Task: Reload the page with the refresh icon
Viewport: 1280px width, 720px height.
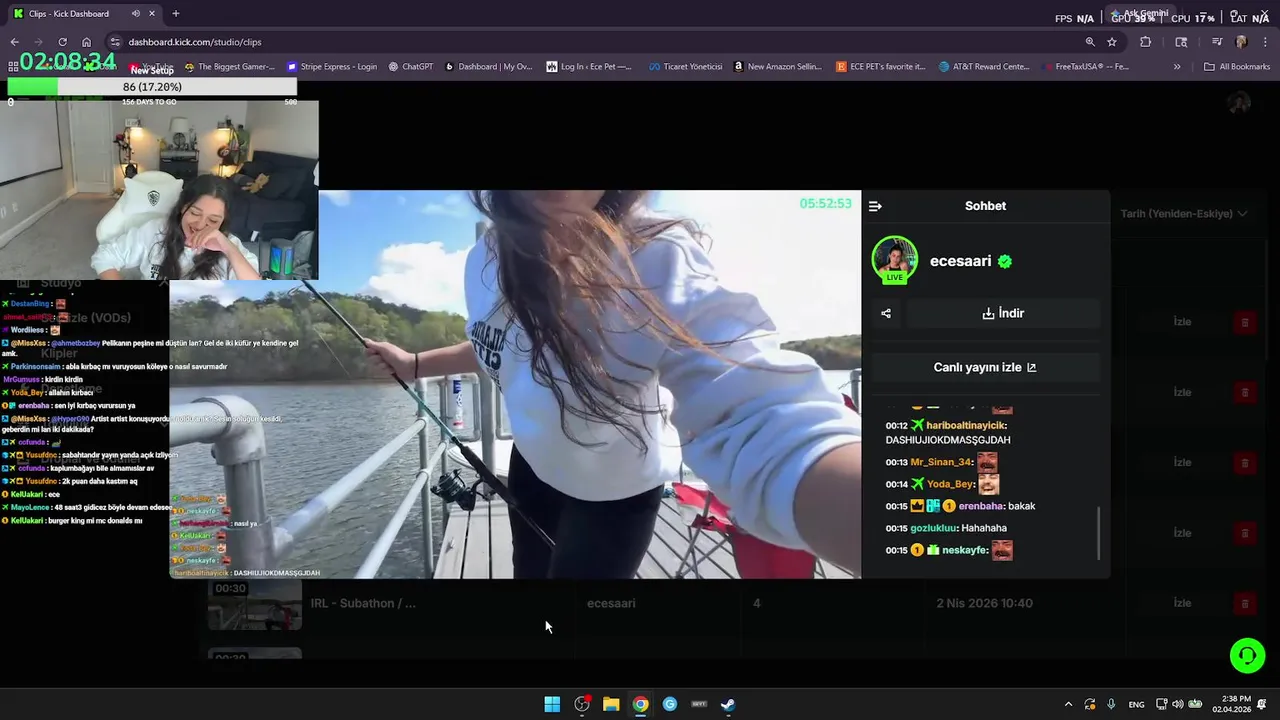Action: click(x=62, y=42)
